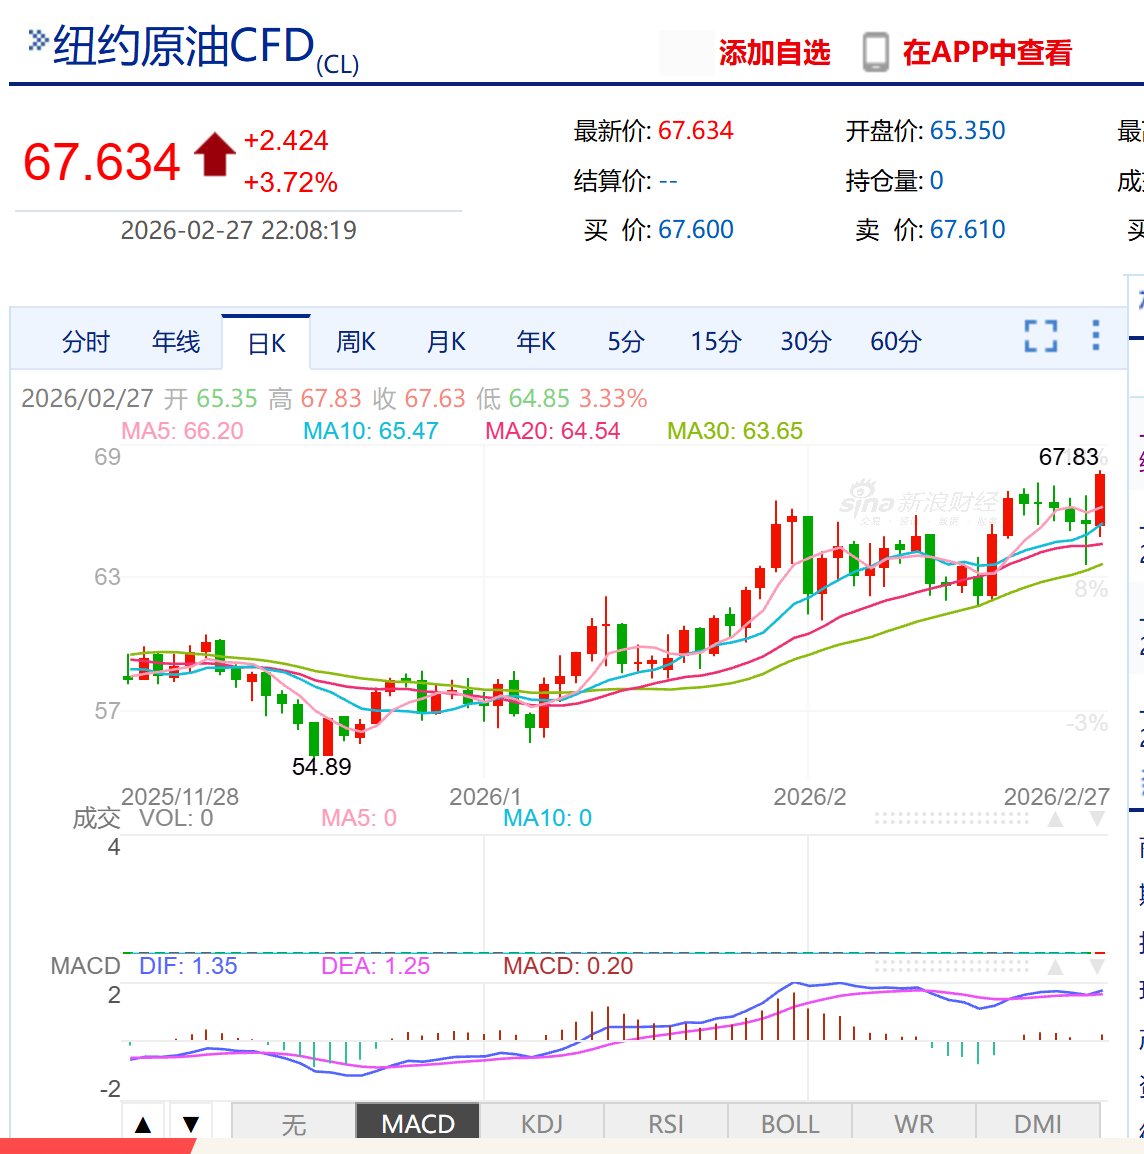Select 无 to hide the indicator

coord(294,1123)
